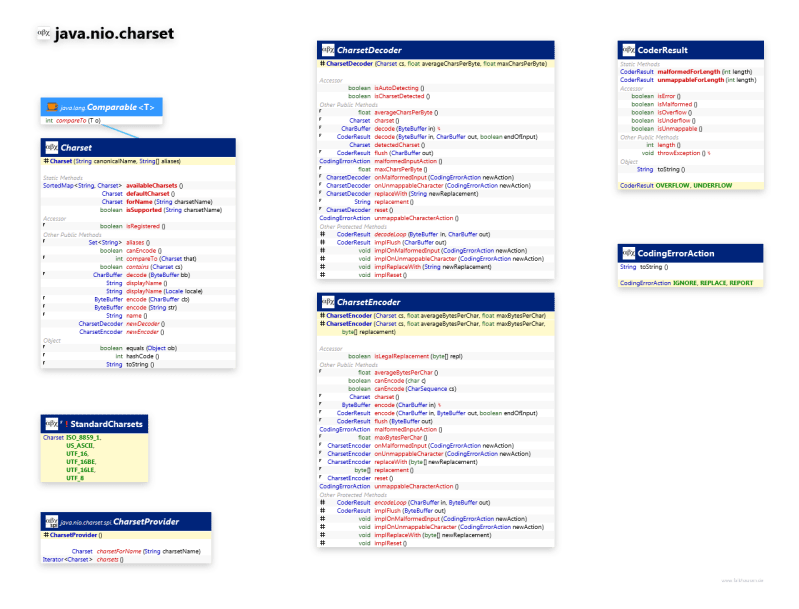Image resolution: width=799 pixels, height=609 pixels.
Task: Click throwException in CoderResult
Action: 679,153
